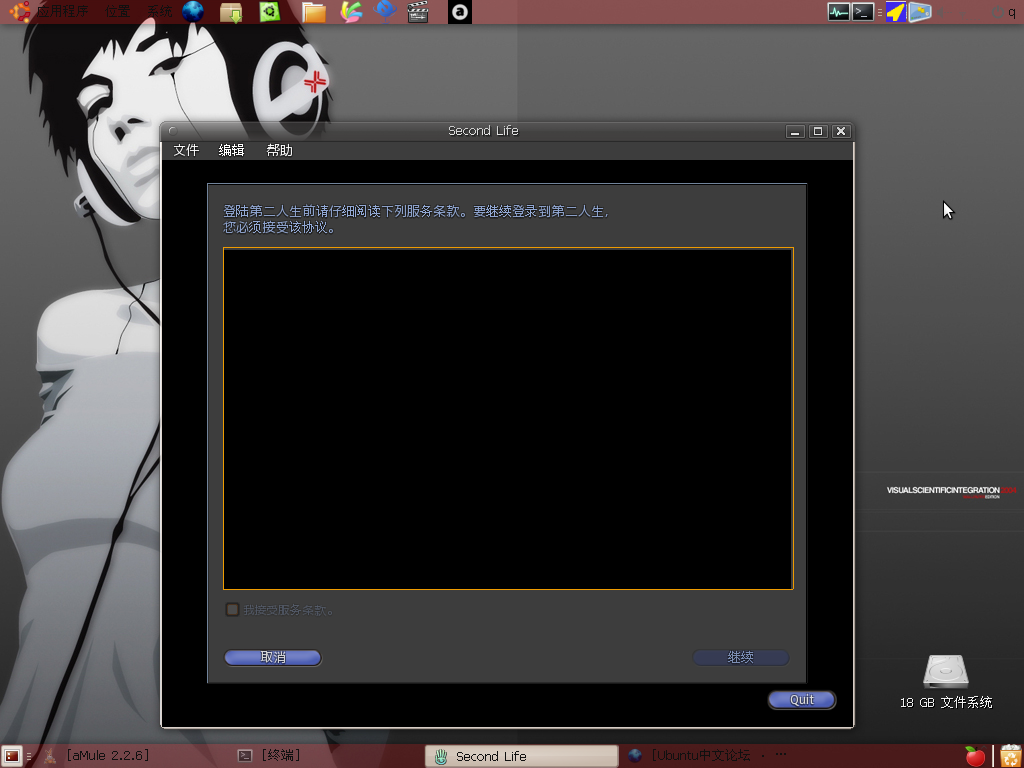This screenshot has height=768, width=1024.
Task: Click the red apple icon in bottom panel
Action: [975, 756]
